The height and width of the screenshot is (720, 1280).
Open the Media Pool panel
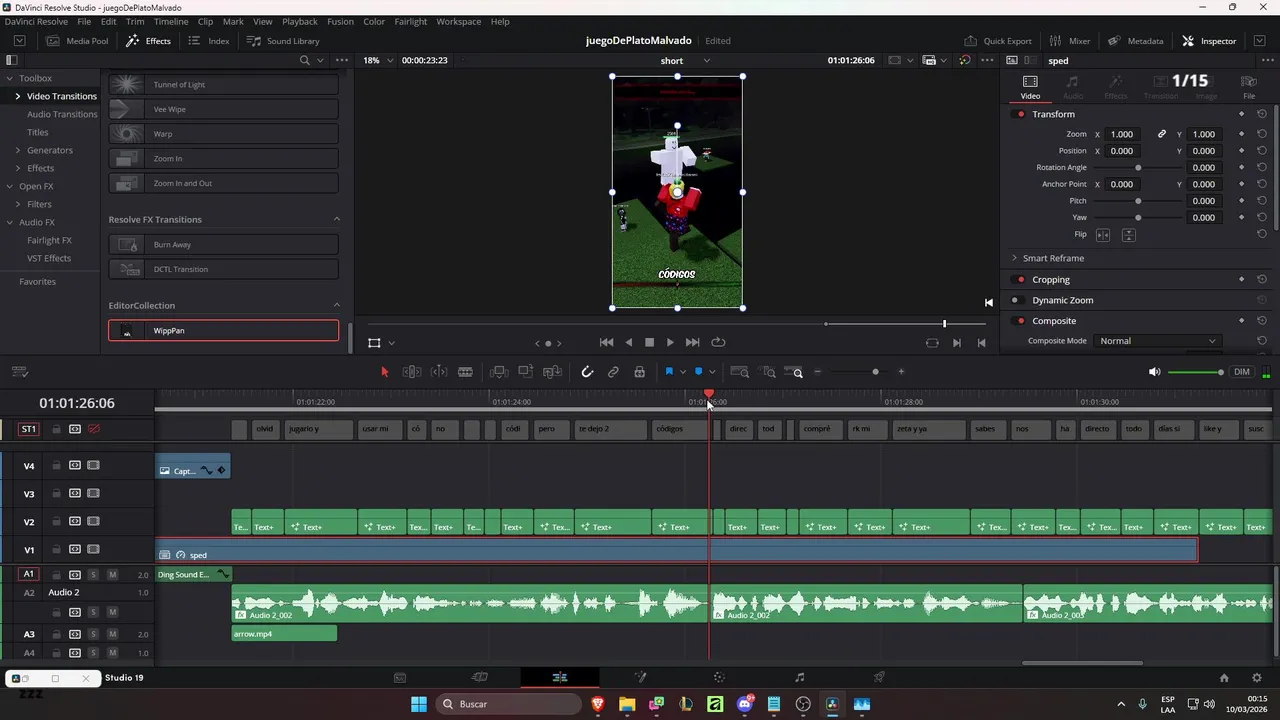[x=78, y=41]
